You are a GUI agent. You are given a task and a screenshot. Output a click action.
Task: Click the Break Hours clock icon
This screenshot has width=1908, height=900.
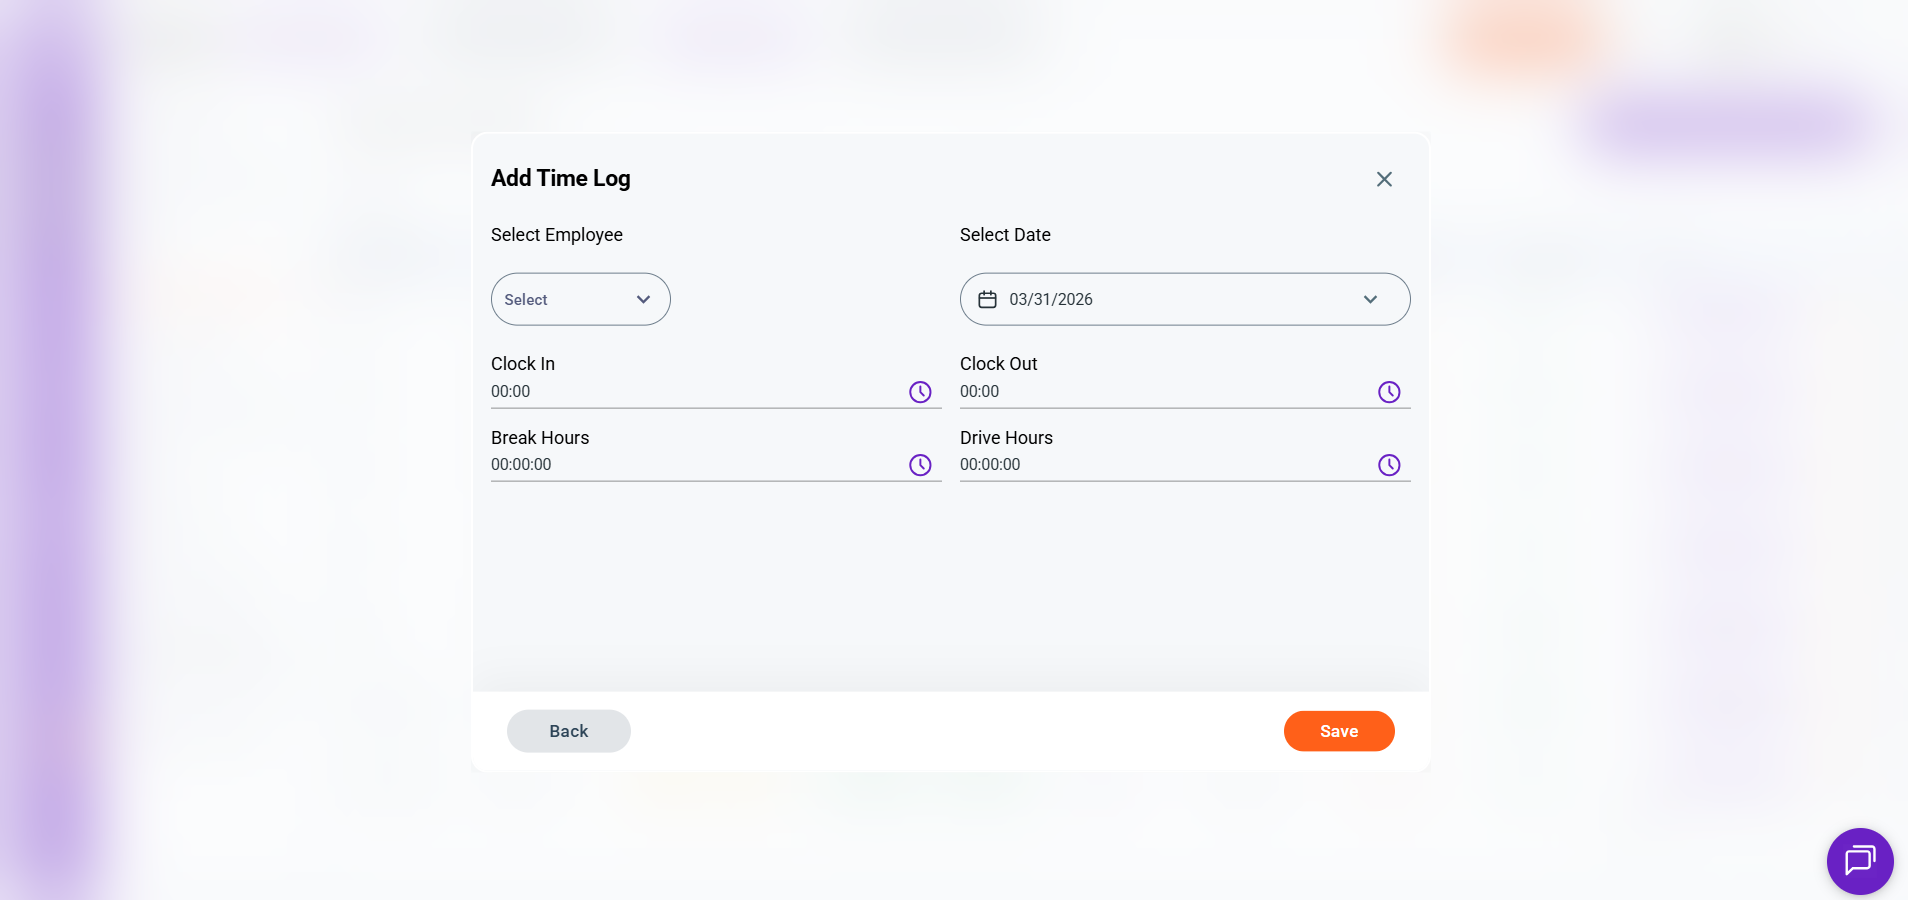tap(920, 465)
